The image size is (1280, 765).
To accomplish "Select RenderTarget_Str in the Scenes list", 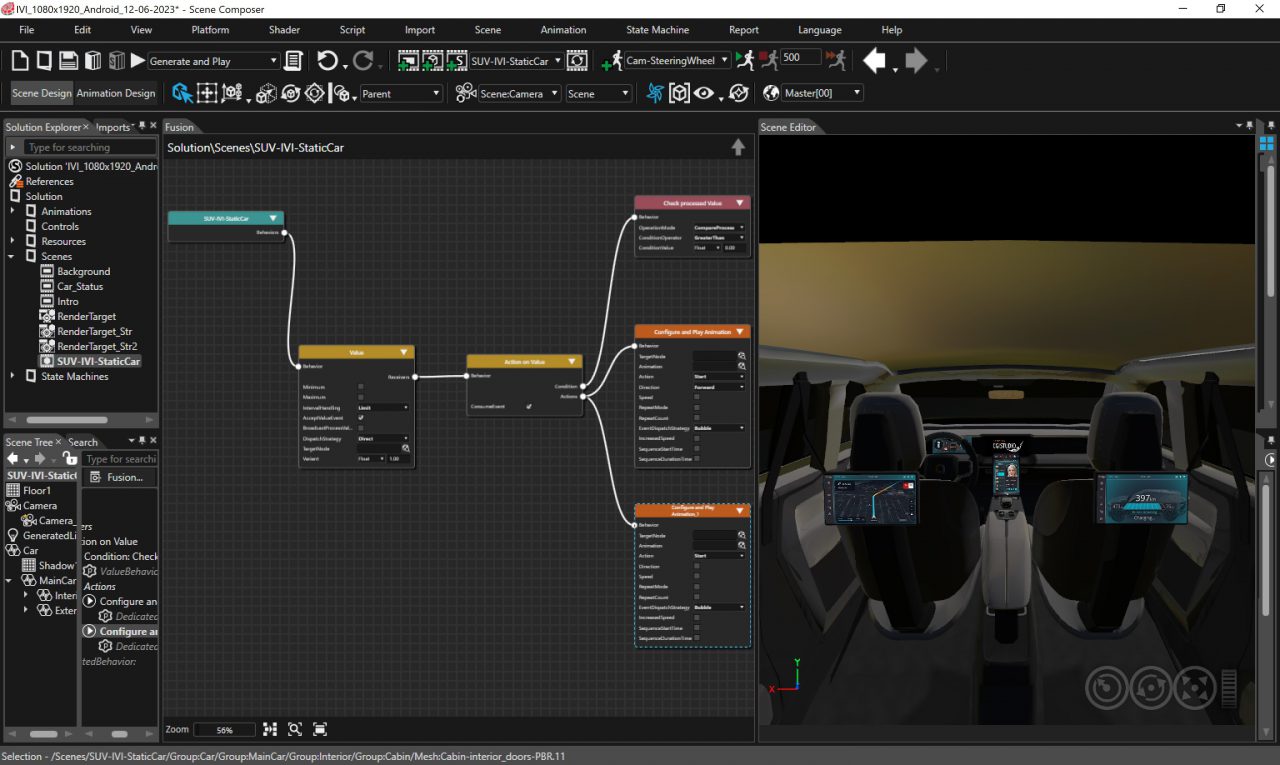I will click(x=94, y=331).
